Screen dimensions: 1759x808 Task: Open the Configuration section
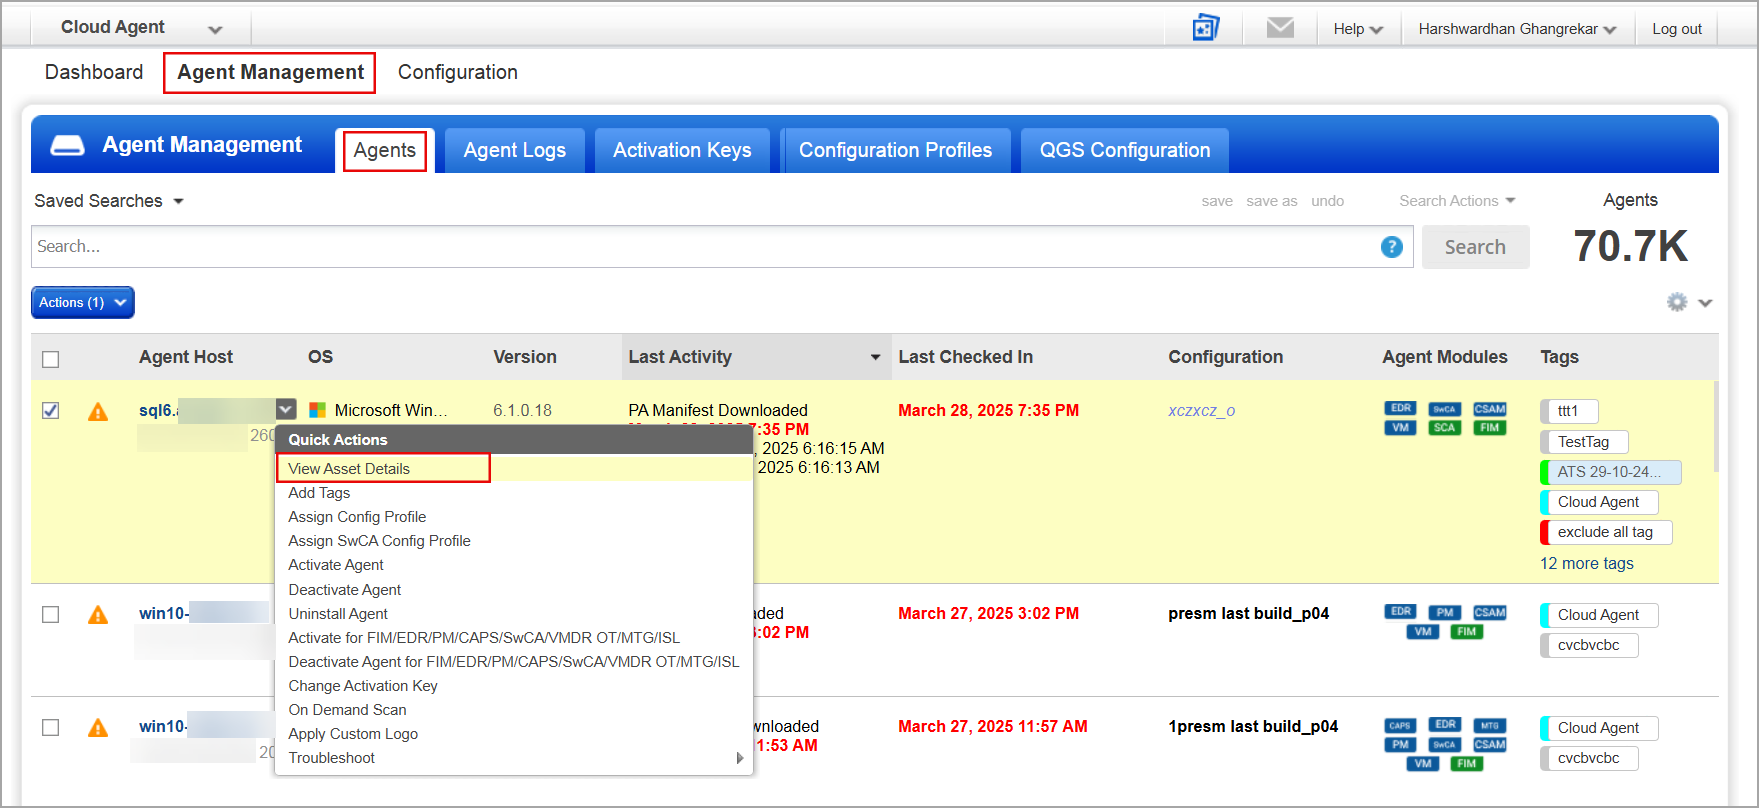click(x=458, y=72)
